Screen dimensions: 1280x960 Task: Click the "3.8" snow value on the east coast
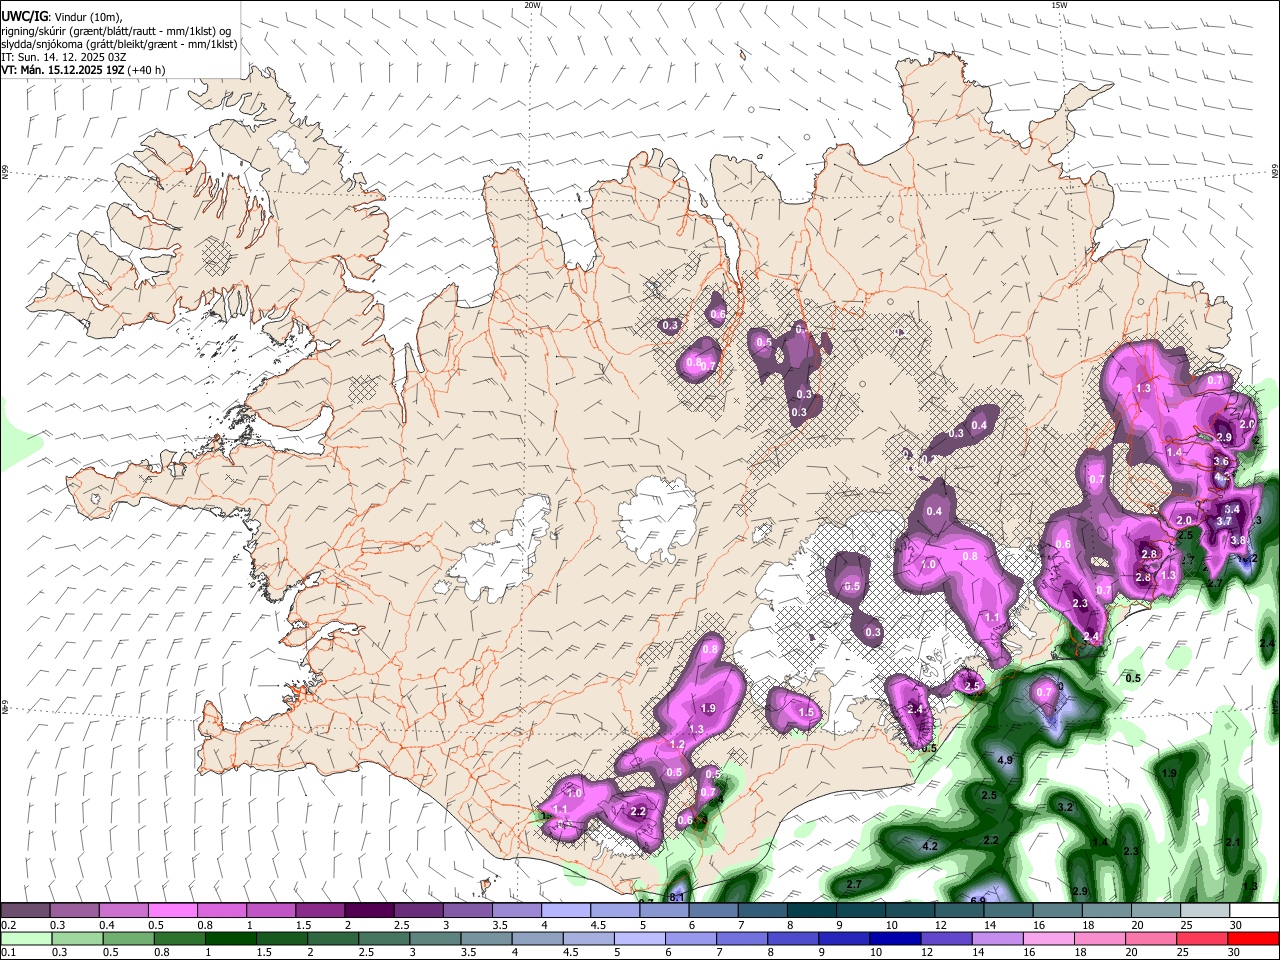[1237, 541]
